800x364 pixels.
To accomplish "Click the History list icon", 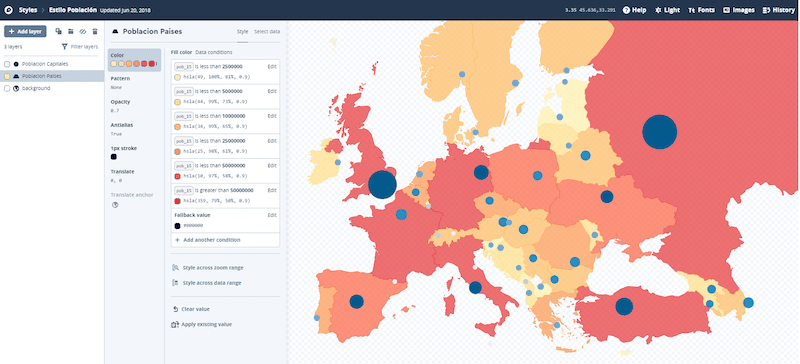I will (766, 10).
